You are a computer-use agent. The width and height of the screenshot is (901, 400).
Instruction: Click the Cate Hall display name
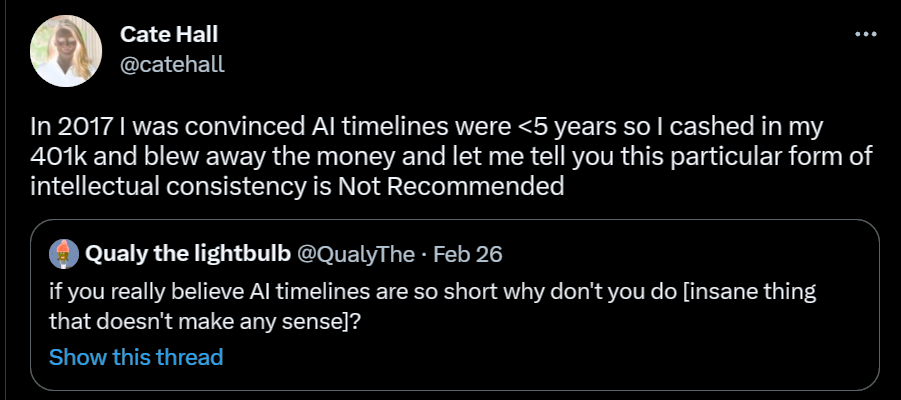(x=168, y=35)
